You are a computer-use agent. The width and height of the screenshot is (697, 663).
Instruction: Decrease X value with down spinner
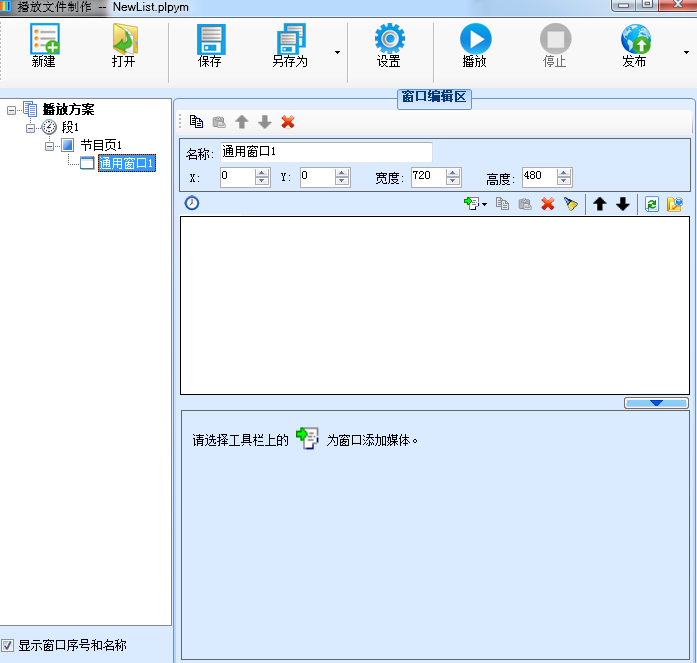pyautogui.click(x=262, y=181)
